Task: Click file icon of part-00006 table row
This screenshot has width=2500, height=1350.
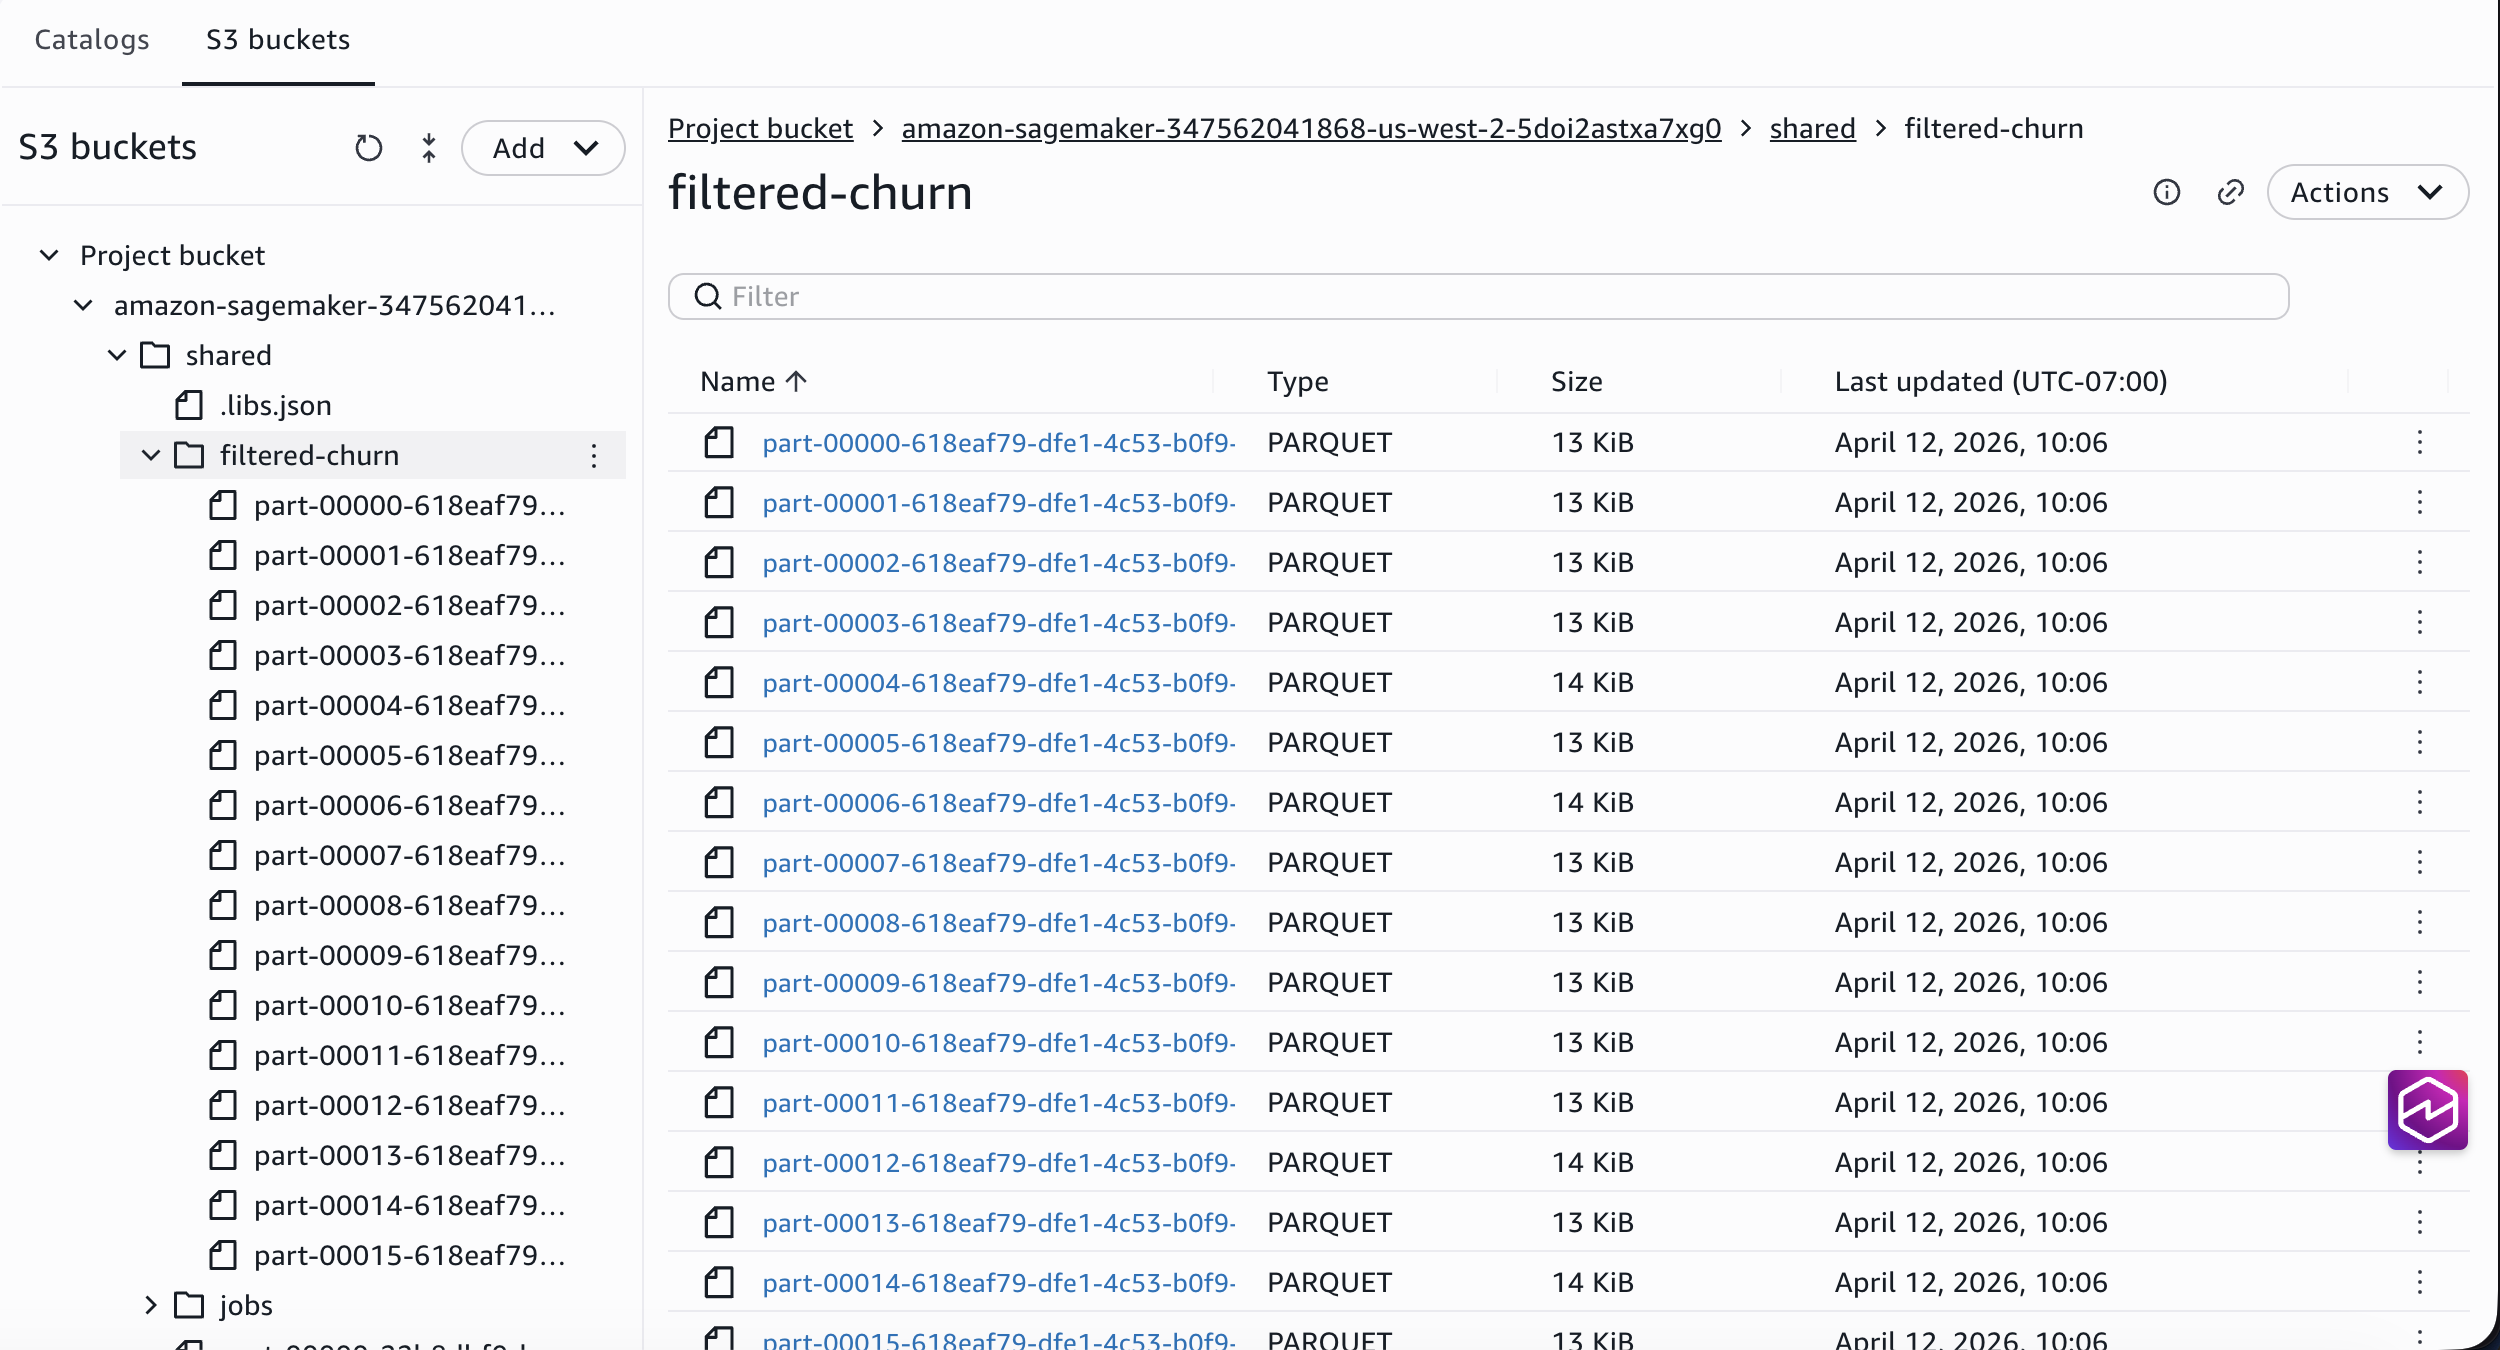Action: pos(719,802)
